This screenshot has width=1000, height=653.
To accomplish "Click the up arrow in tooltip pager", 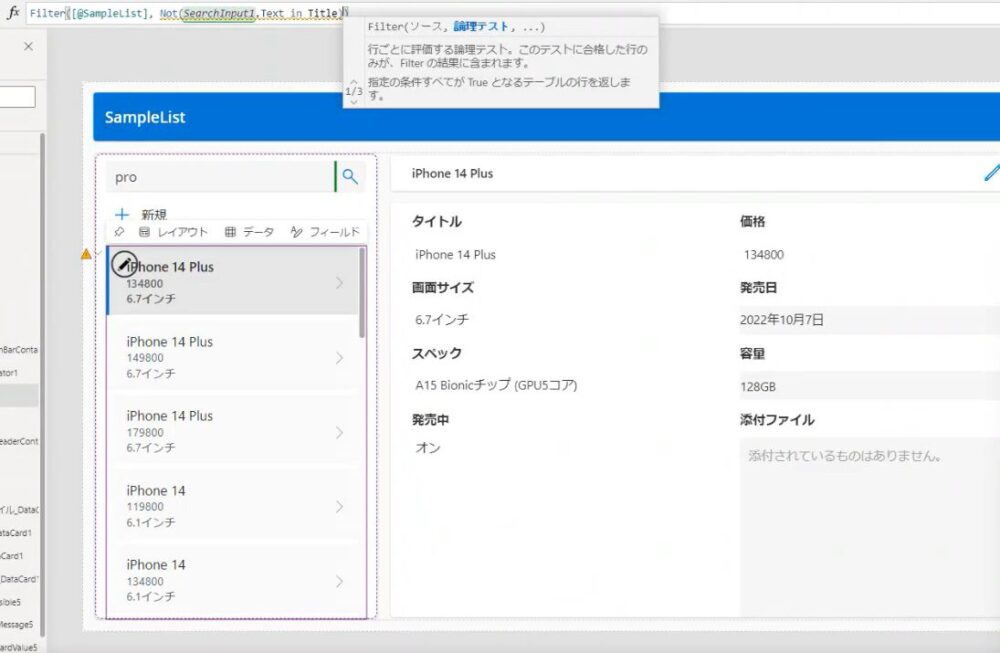I will click(353, 82).
